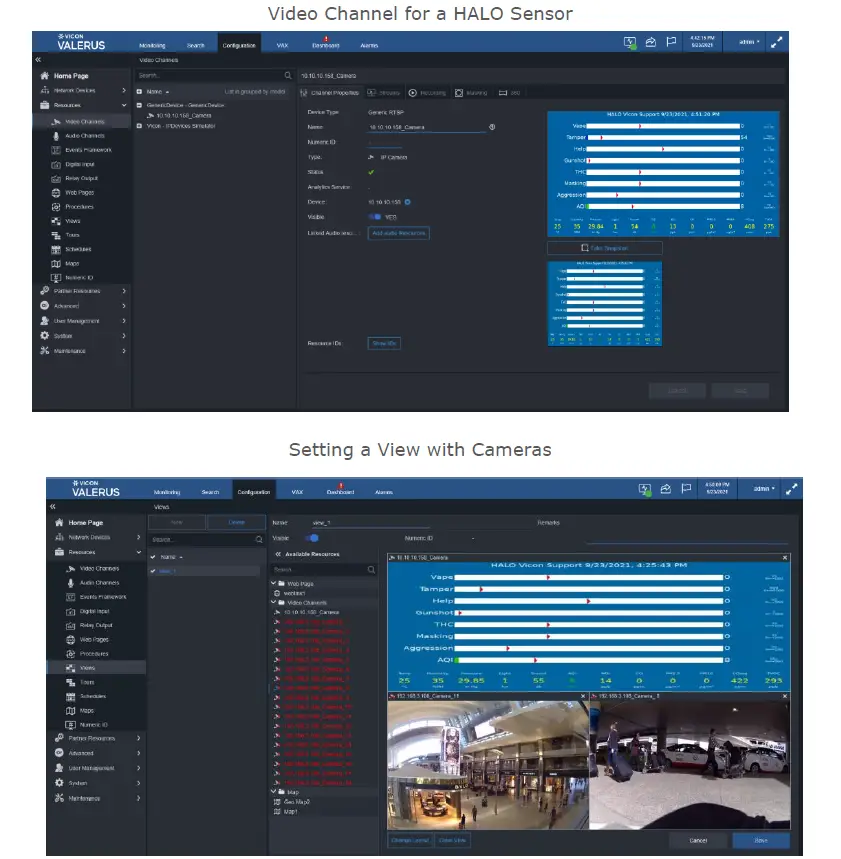
Task: Toggle Visible switch in view_1 settings
Action: coord(312,538)
